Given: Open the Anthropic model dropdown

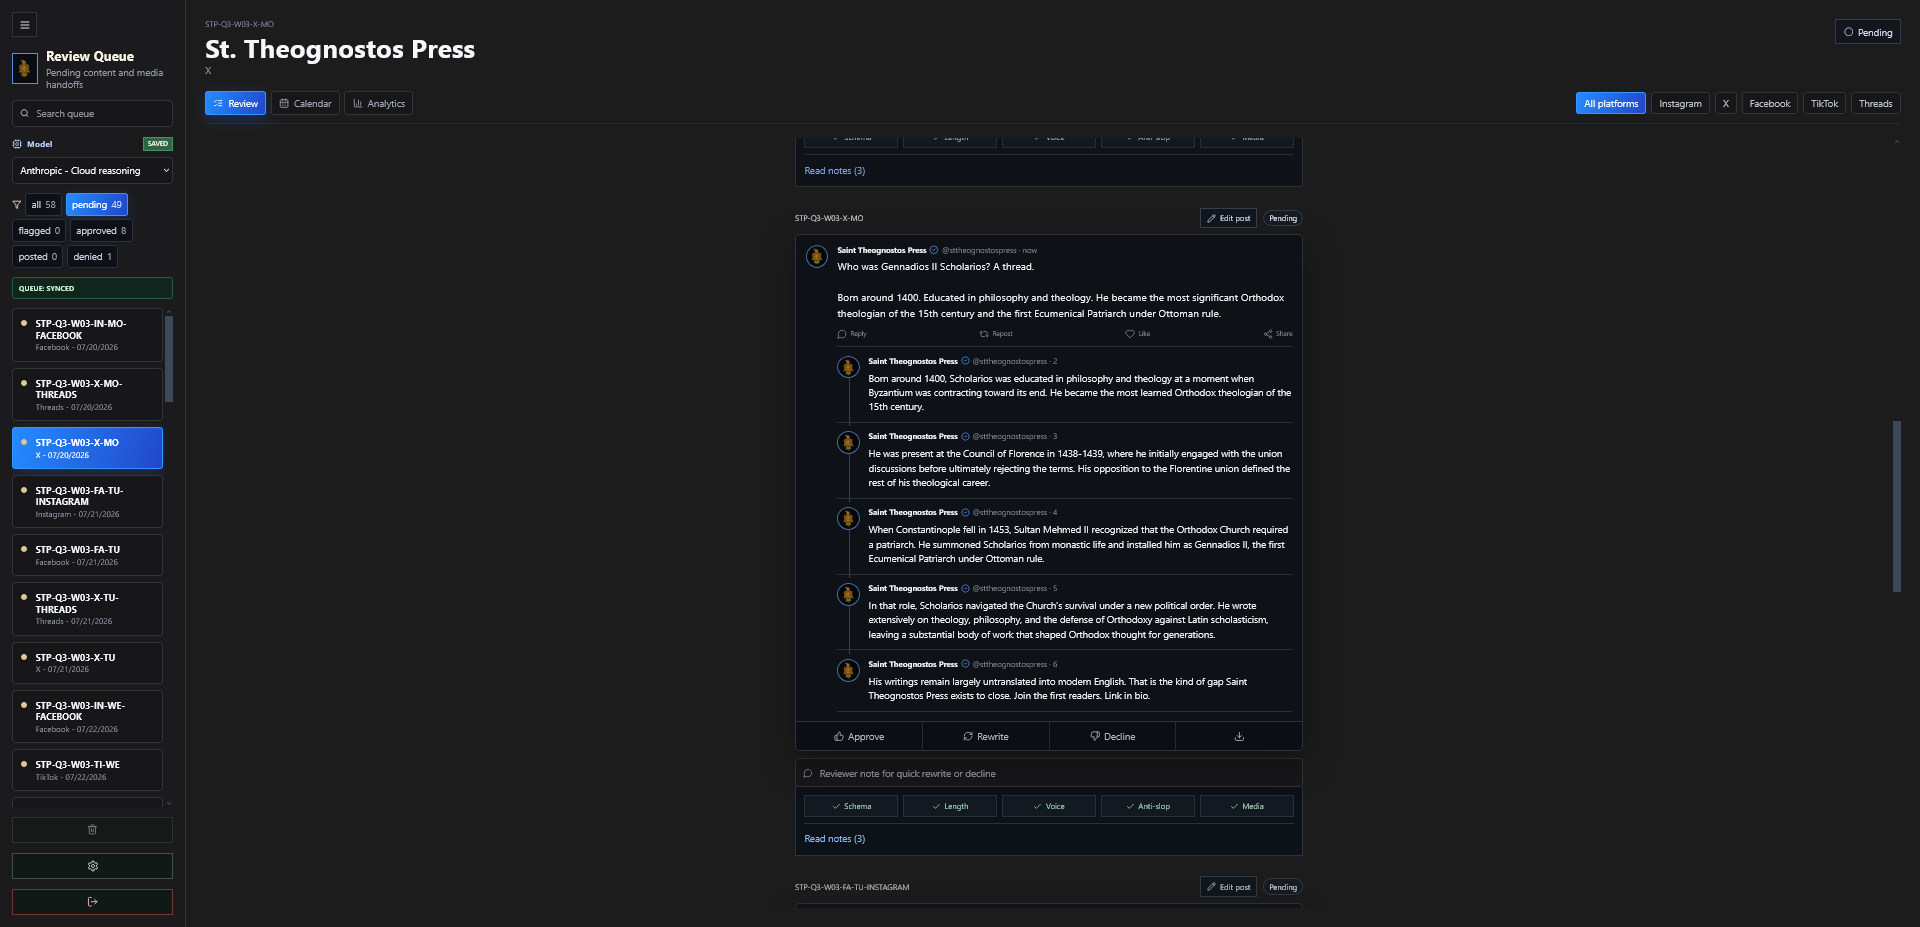Looking at the screenshot, I should pyautogui.click(x=92, y=171).
